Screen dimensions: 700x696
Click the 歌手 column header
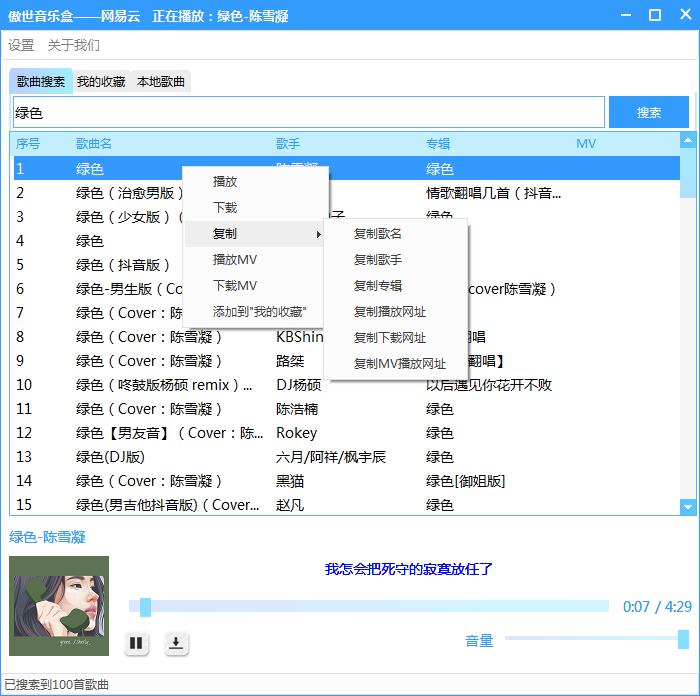[x=288, y=144]
